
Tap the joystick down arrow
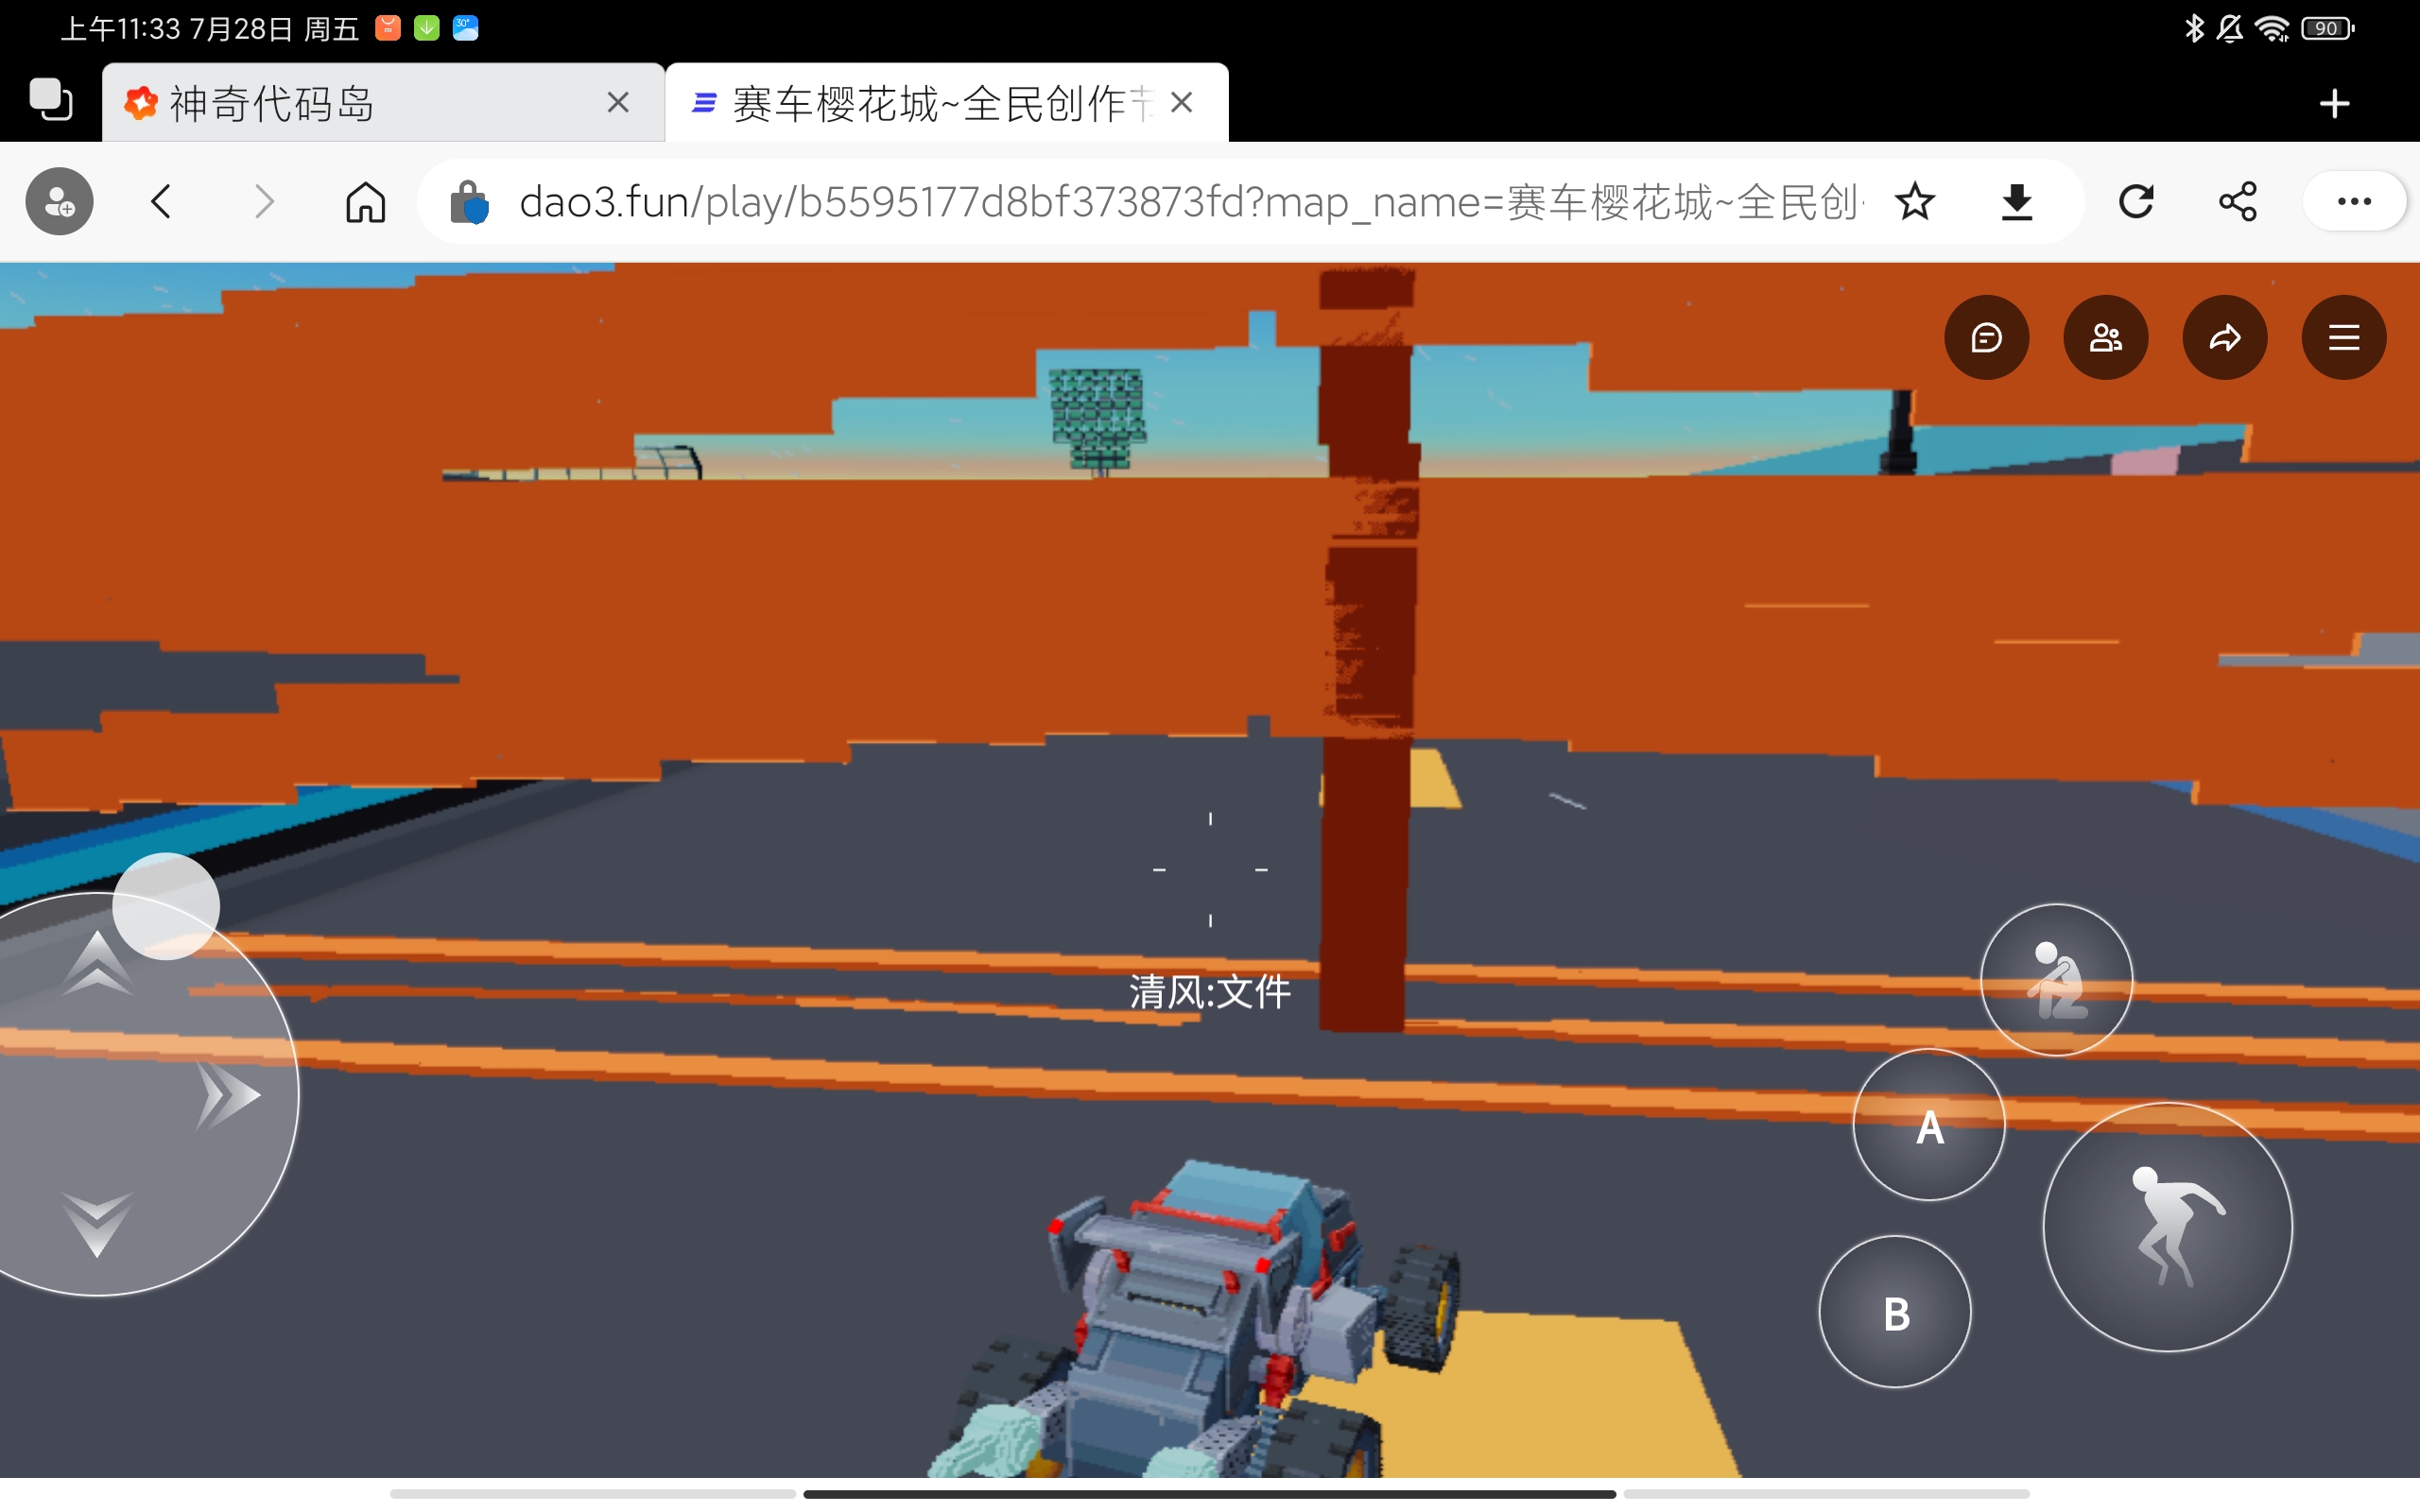[97, 1224]
